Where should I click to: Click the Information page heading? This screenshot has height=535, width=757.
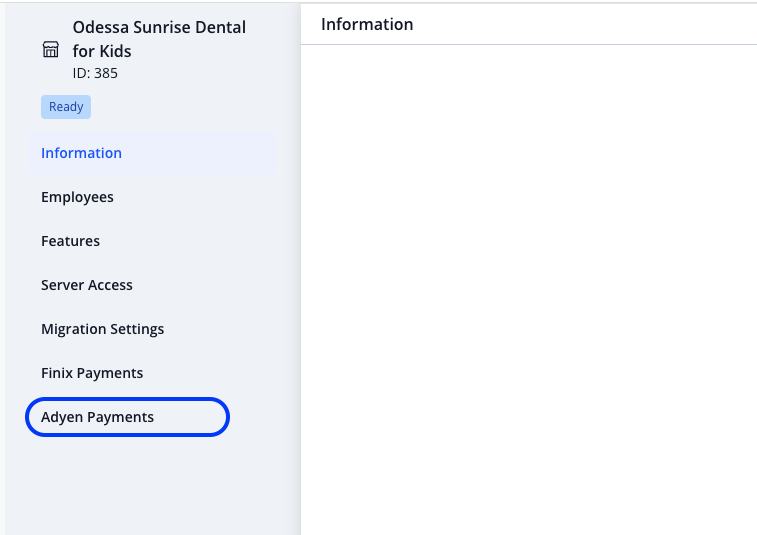(x=367, y=25)
